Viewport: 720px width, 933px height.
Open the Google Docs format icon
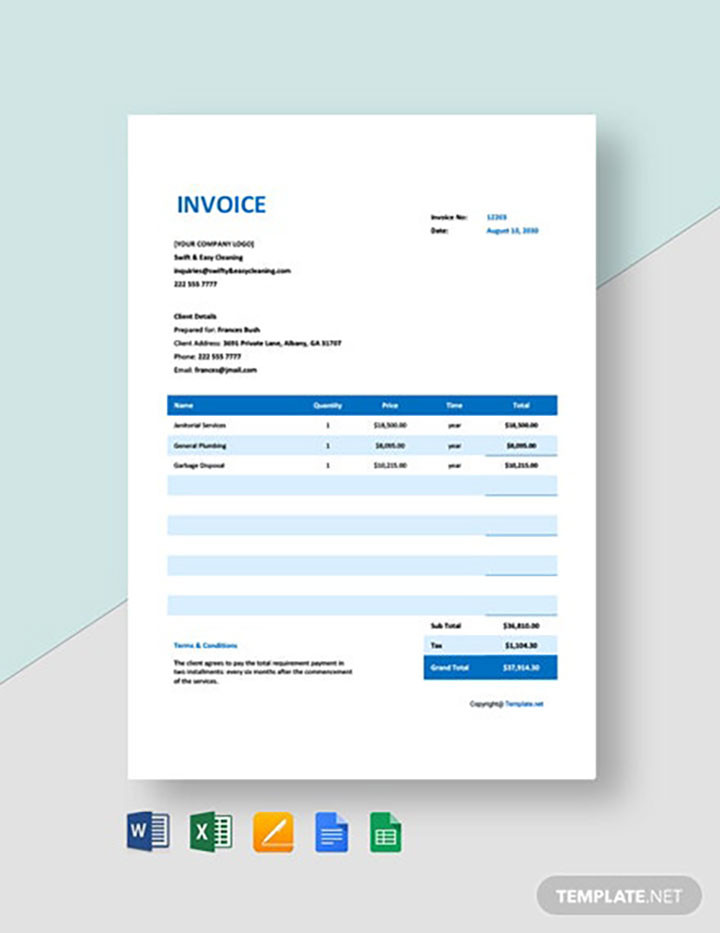coord(331,831)
